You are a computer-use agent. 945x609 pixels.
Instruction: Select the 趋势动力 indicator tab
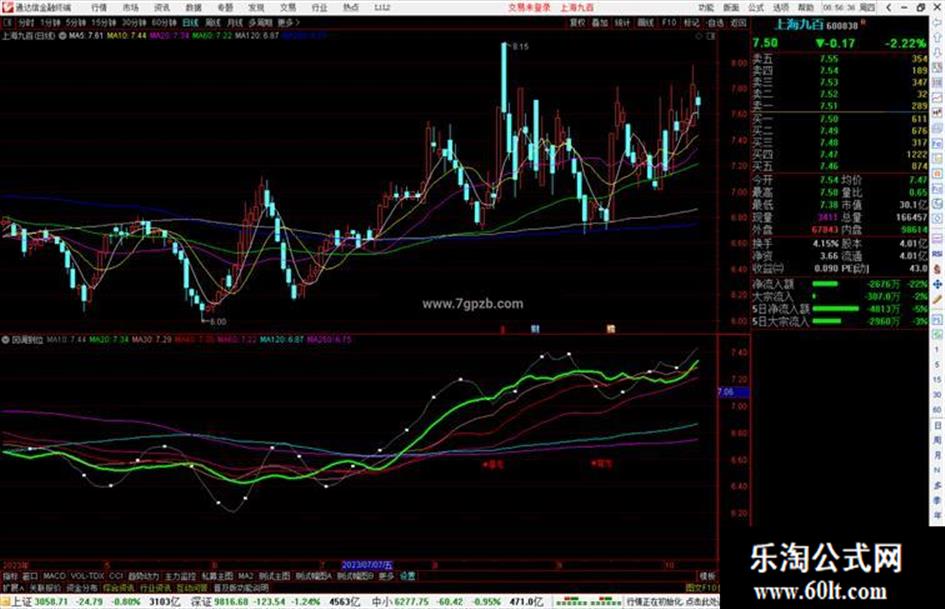[143, 576]
